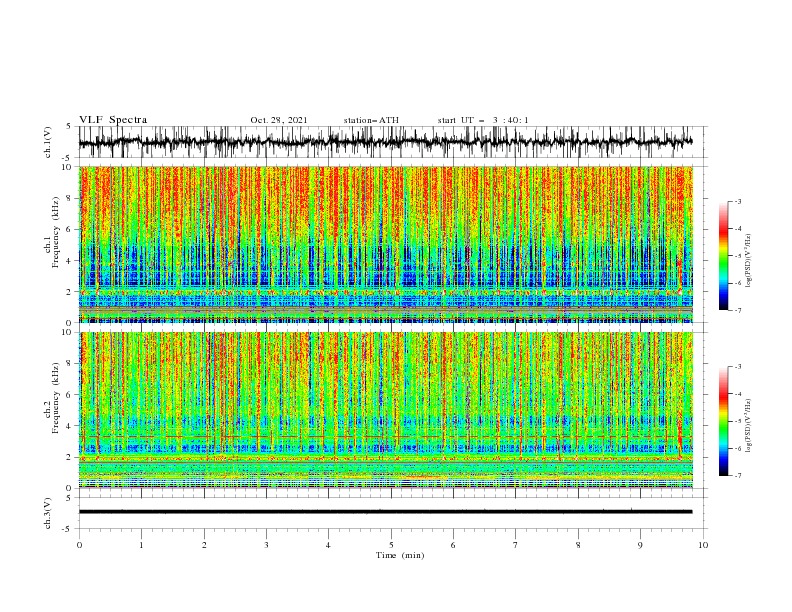Click the '3' tick on time axis
The width and height of the screenshot is (792, 612).
coord(266,545)
